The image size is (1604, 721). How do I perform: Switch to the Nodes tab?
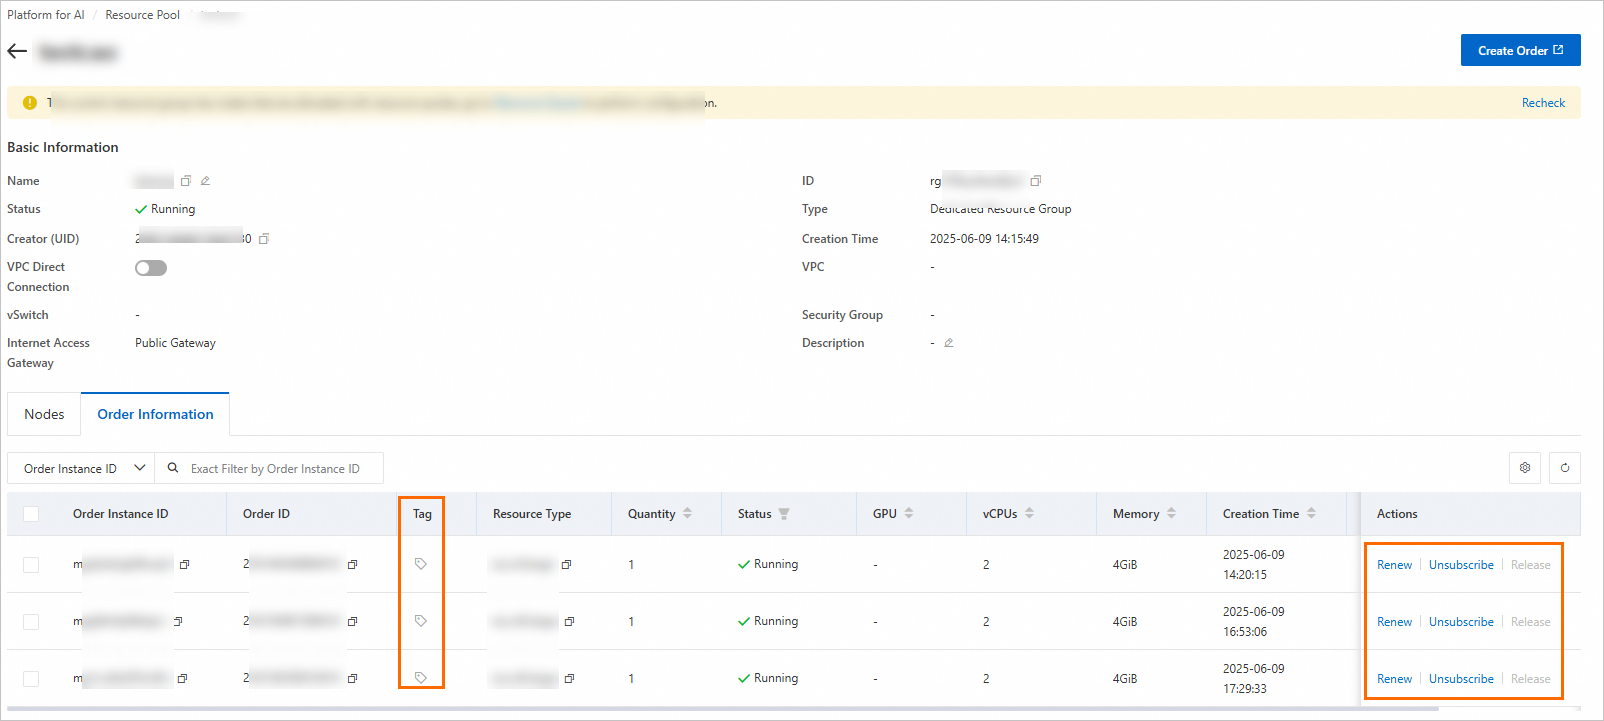(44, 414)
